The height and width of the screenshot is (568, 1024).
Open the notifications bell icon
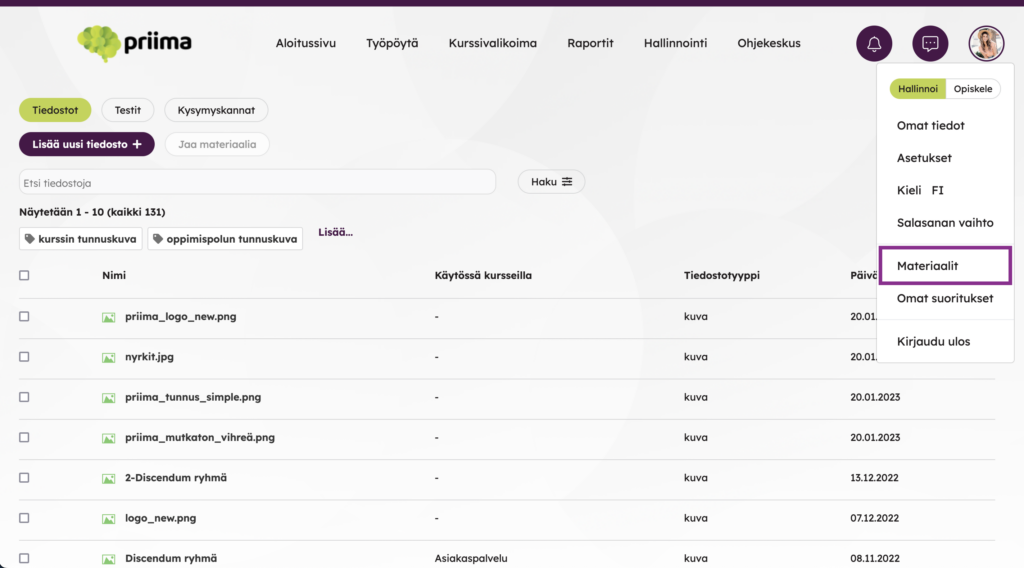click(x=874, y=44)
